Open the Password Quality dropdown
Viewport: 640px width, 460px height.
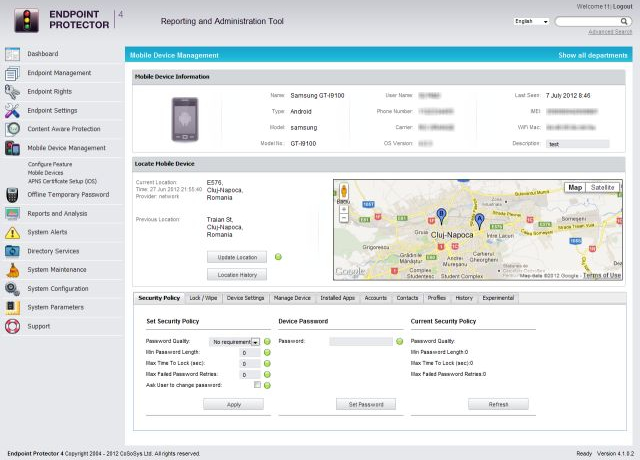(234, 342)
